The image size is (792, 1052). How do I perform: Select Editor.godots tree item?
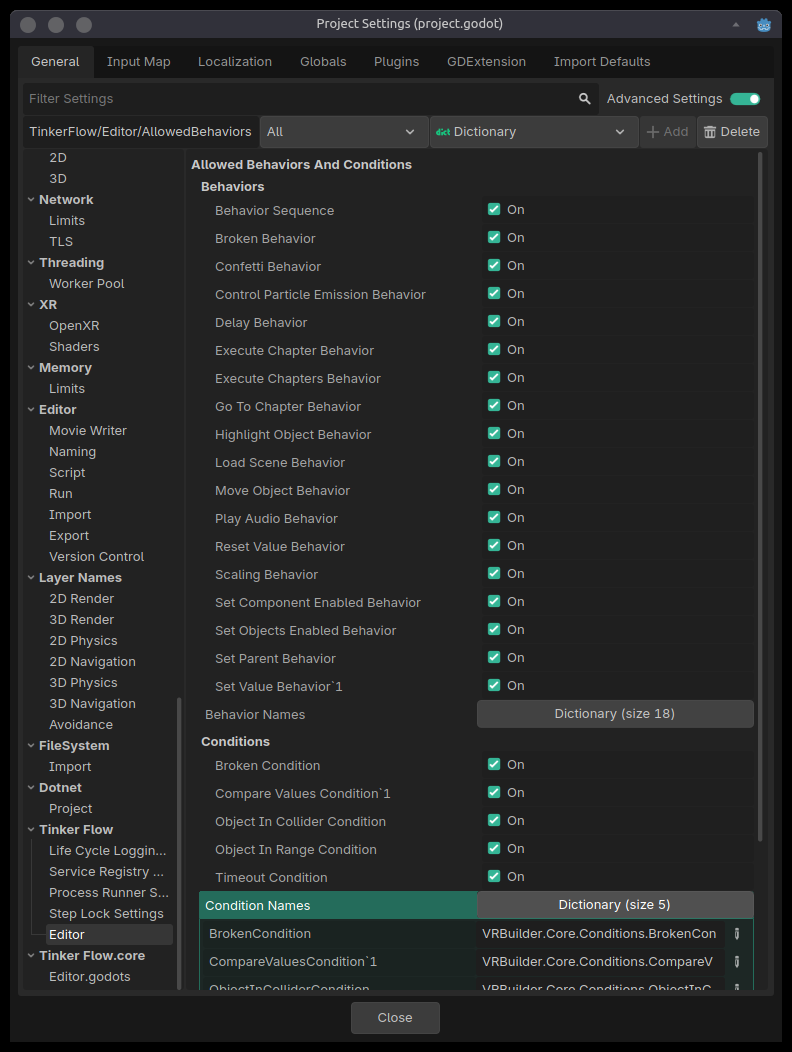(90, 977)
